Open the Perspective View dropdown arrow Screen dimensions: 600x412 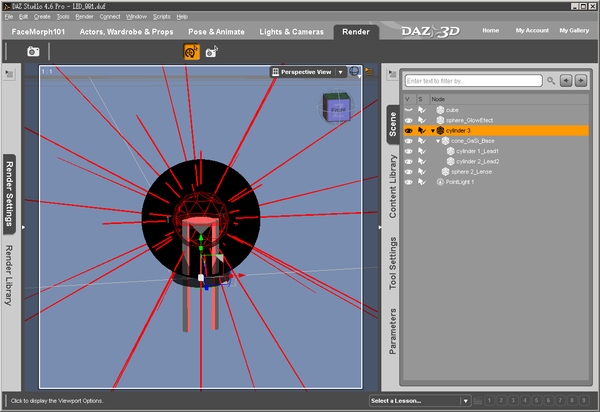pyautogui.click(x=340, y=72)
